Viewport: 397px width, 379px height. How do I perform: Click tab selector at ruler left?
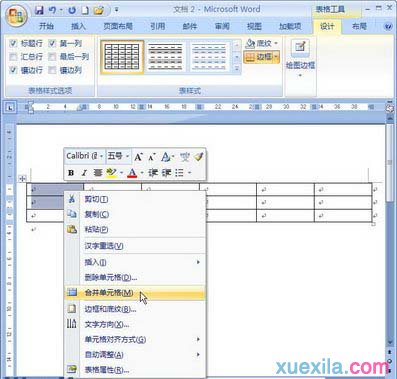(x=10, y=107)
